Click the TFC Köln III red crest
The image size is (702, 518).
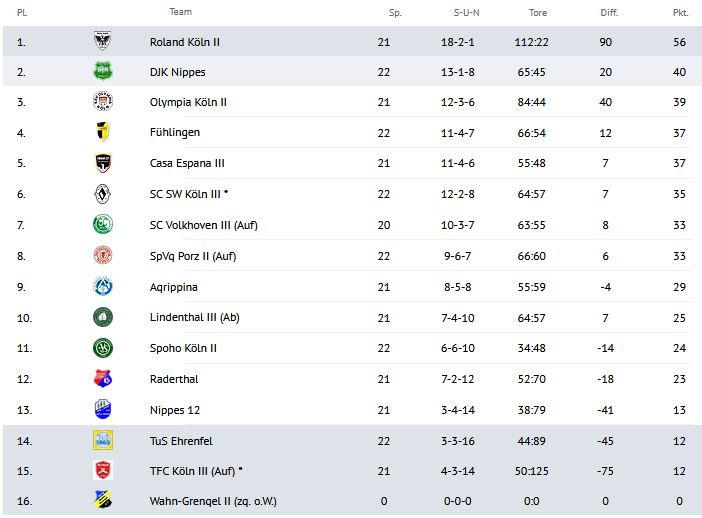(101, 470)
